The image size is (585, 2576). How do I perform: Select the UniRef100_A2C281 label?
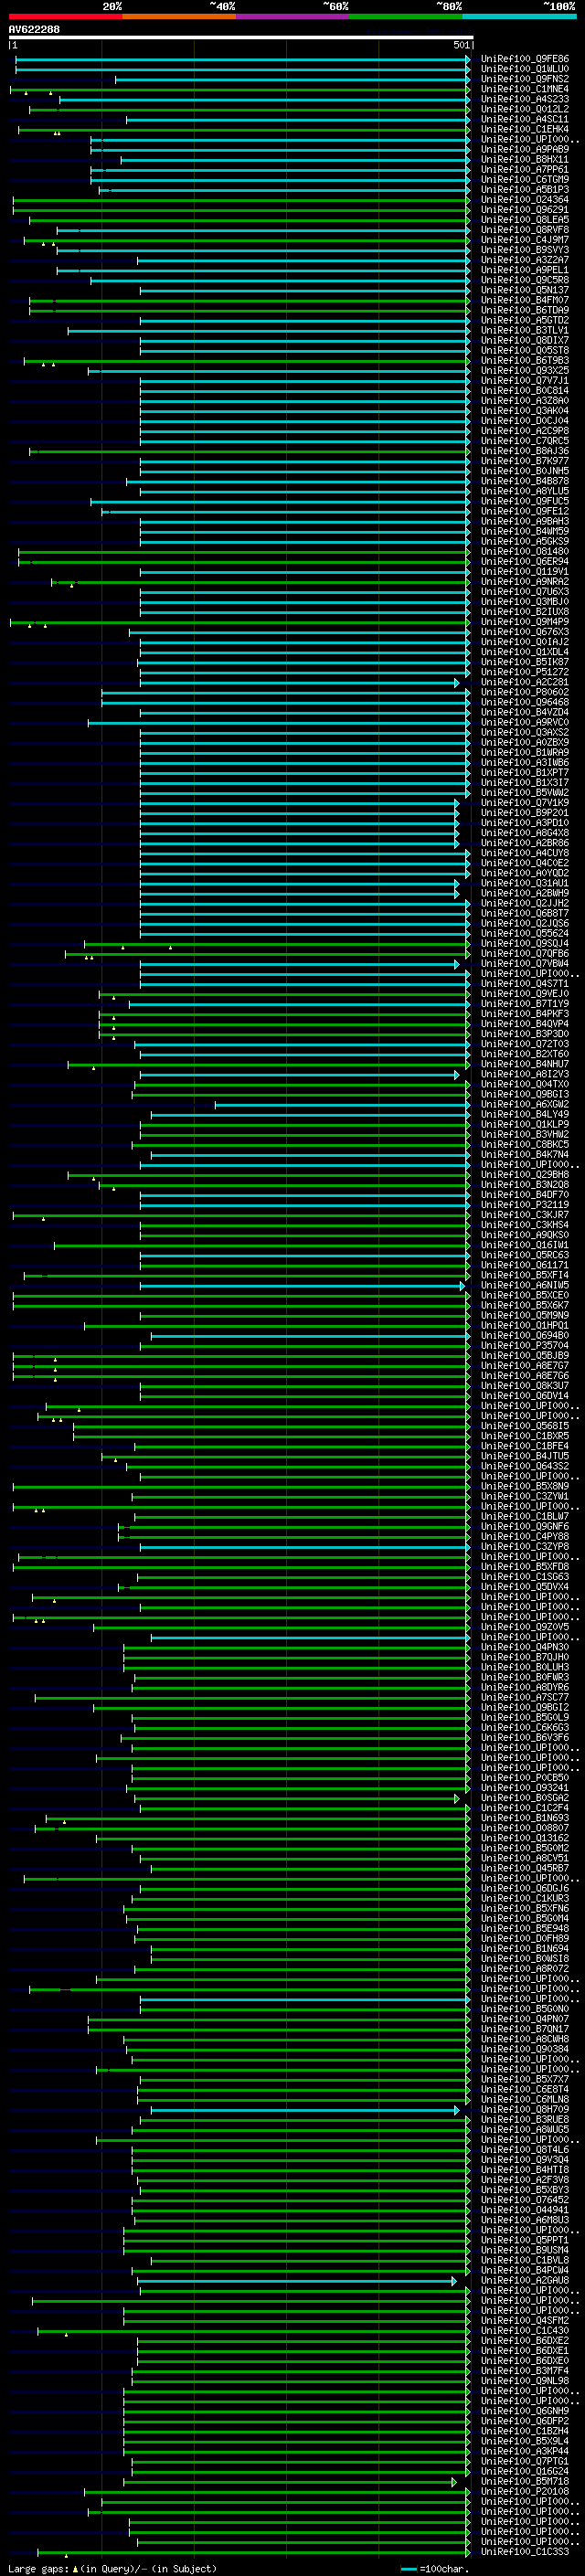coord(525,682)
